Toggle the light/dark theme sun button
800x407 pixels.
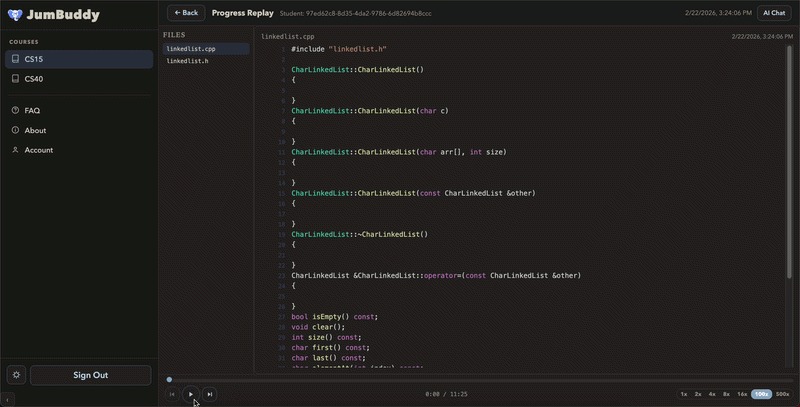[x=16, y=375]
